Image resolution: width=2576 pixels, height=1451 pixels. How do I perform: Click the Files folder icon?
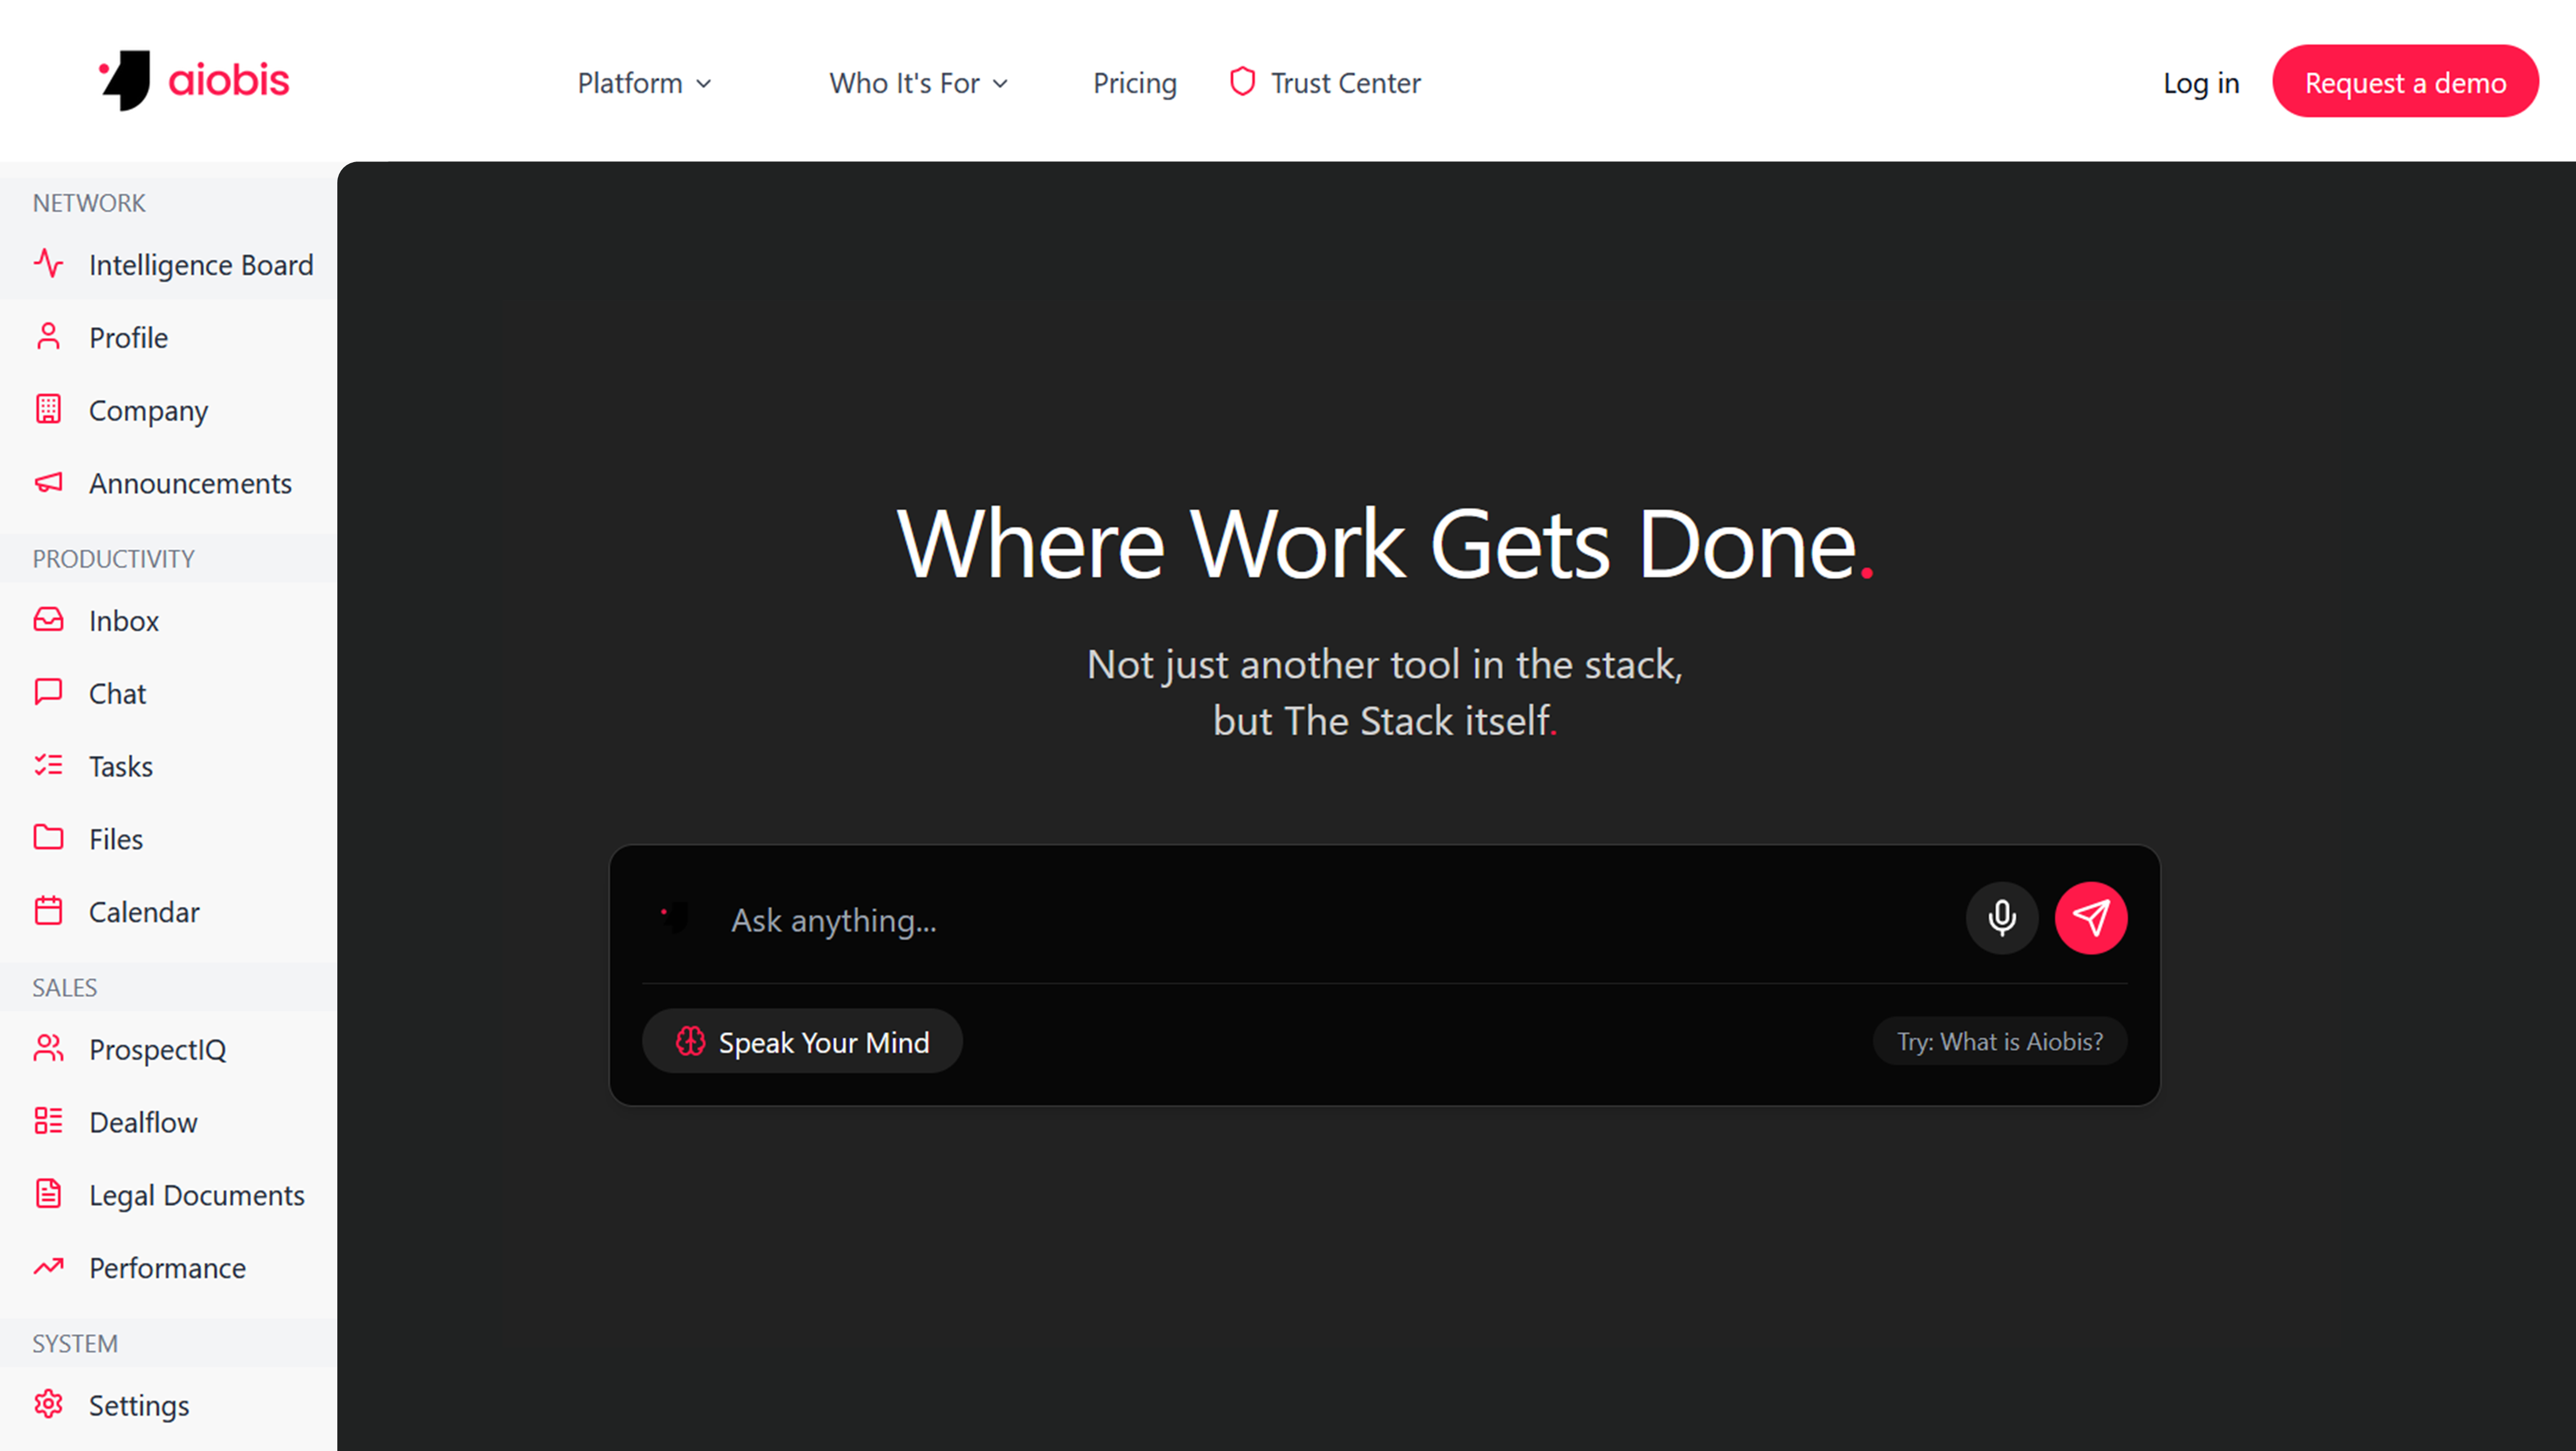[x=48, y=837]
